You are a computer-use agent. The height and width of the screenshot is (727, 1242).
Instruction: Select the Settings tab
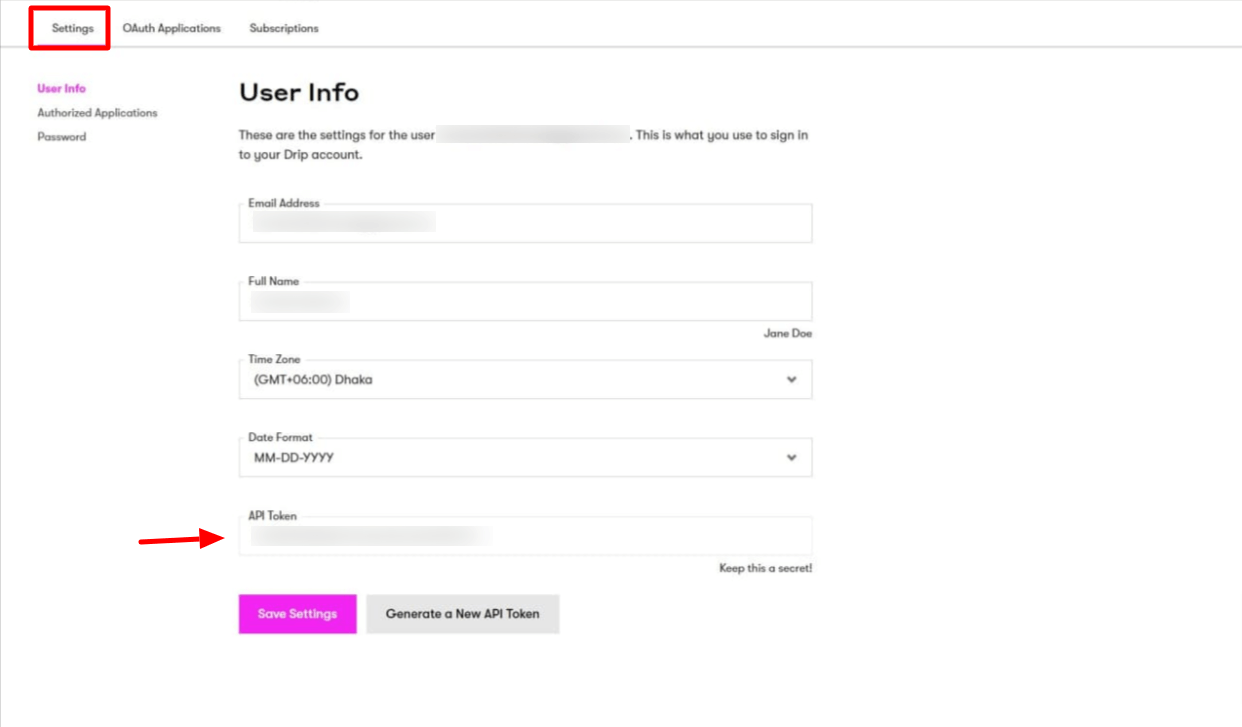(68, 28)
